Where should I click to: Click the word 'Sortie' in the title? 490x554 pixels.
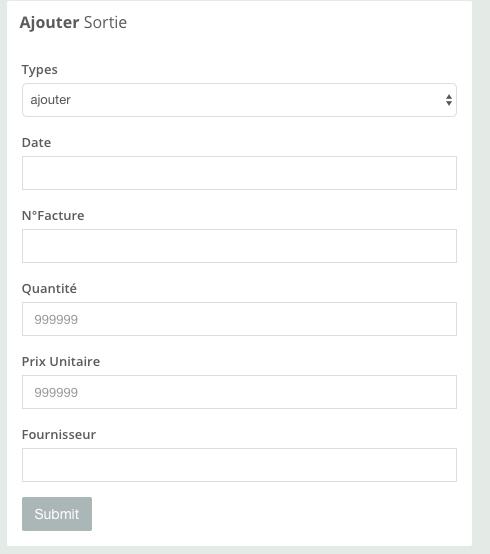(x=105, y=23)
